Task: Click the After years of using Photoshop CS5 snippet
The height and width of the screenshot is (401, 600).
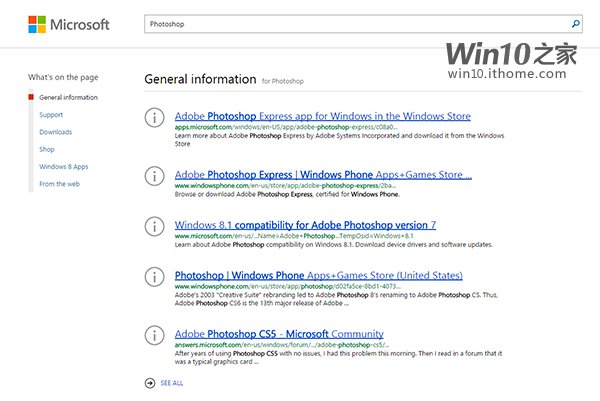Action: pyautogui.click(x=338, y=357)
